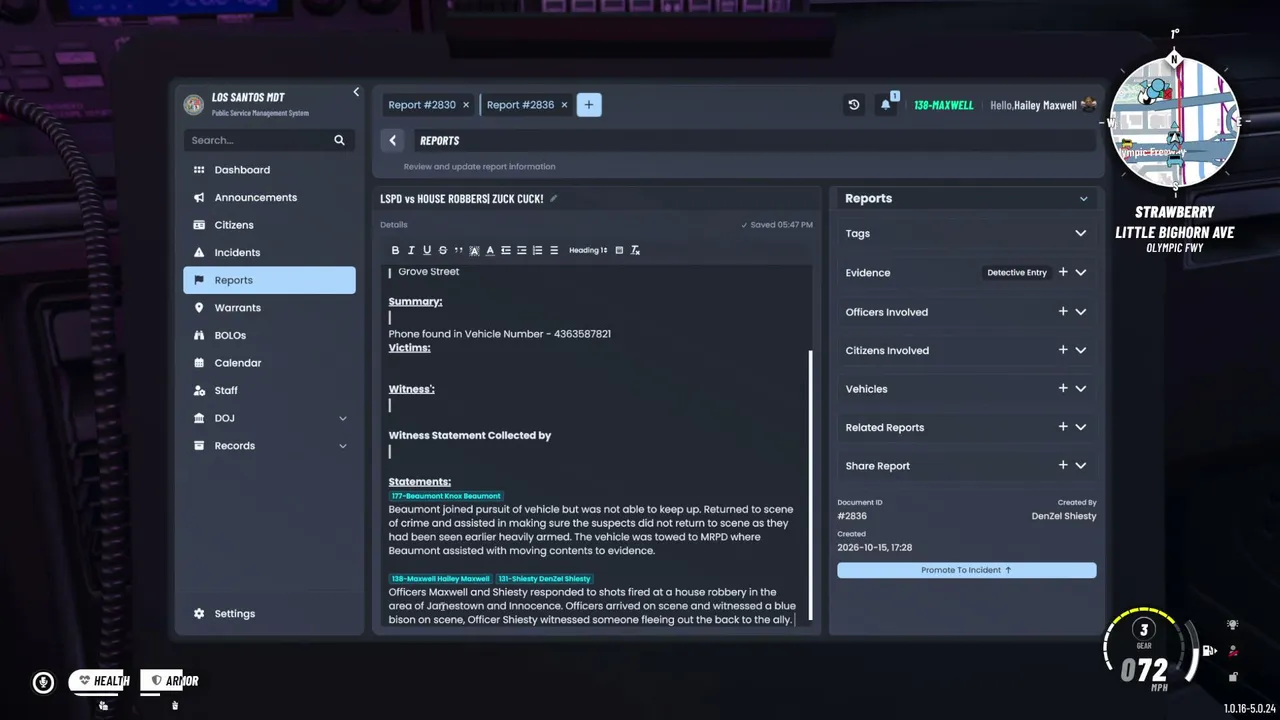1280x720 pixels.
Task: Open the text background color picker
Action: (474, 250)
